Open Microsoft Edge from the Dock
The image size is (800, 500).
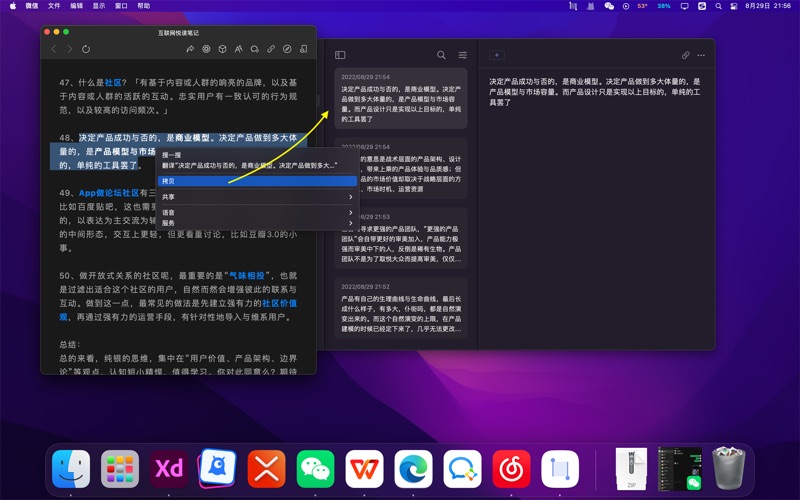pyautogui.click(x=414, y=468)
